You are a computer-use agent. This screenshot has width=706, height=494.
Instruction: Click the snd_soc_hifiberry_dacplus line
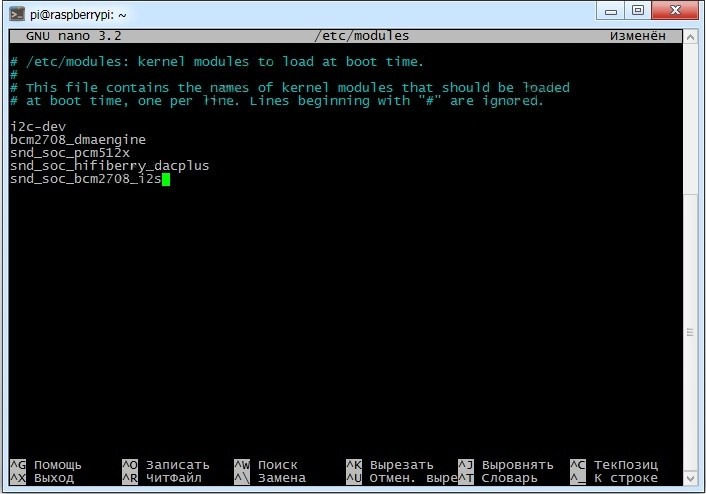tap(109, 166)
